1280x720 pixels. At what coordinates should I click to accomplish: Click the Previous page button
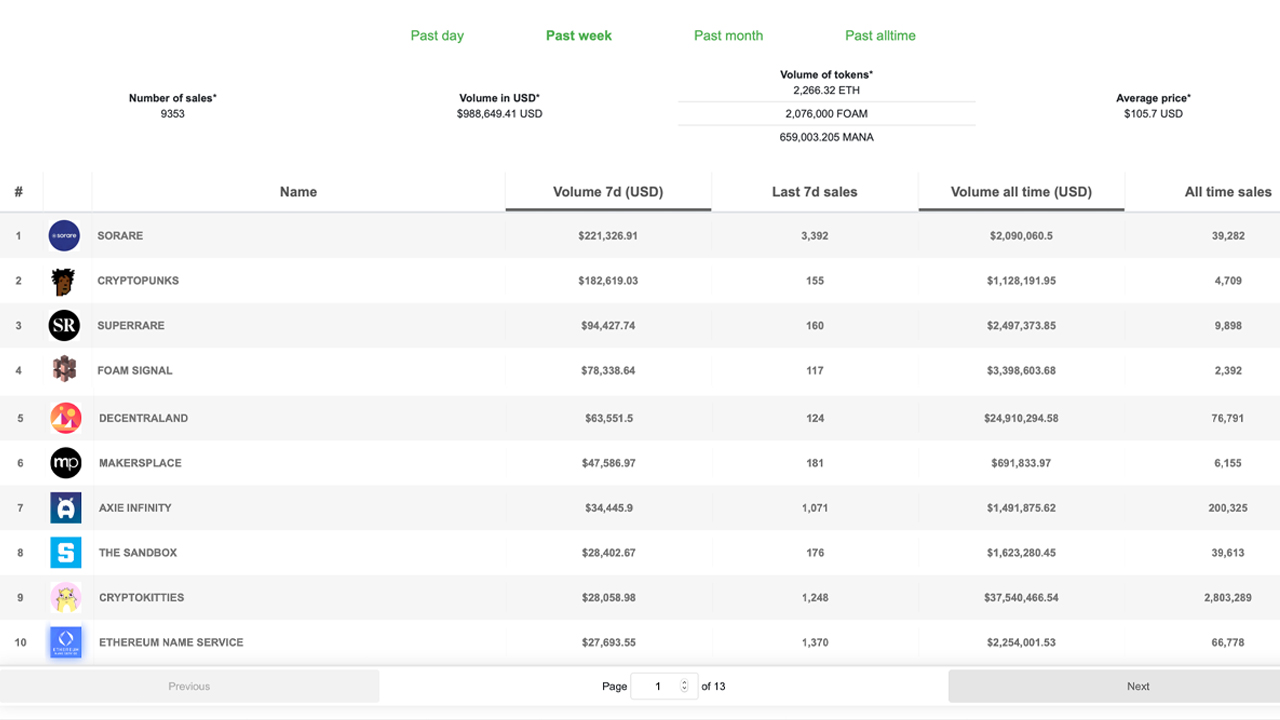[x=189, y=686]
